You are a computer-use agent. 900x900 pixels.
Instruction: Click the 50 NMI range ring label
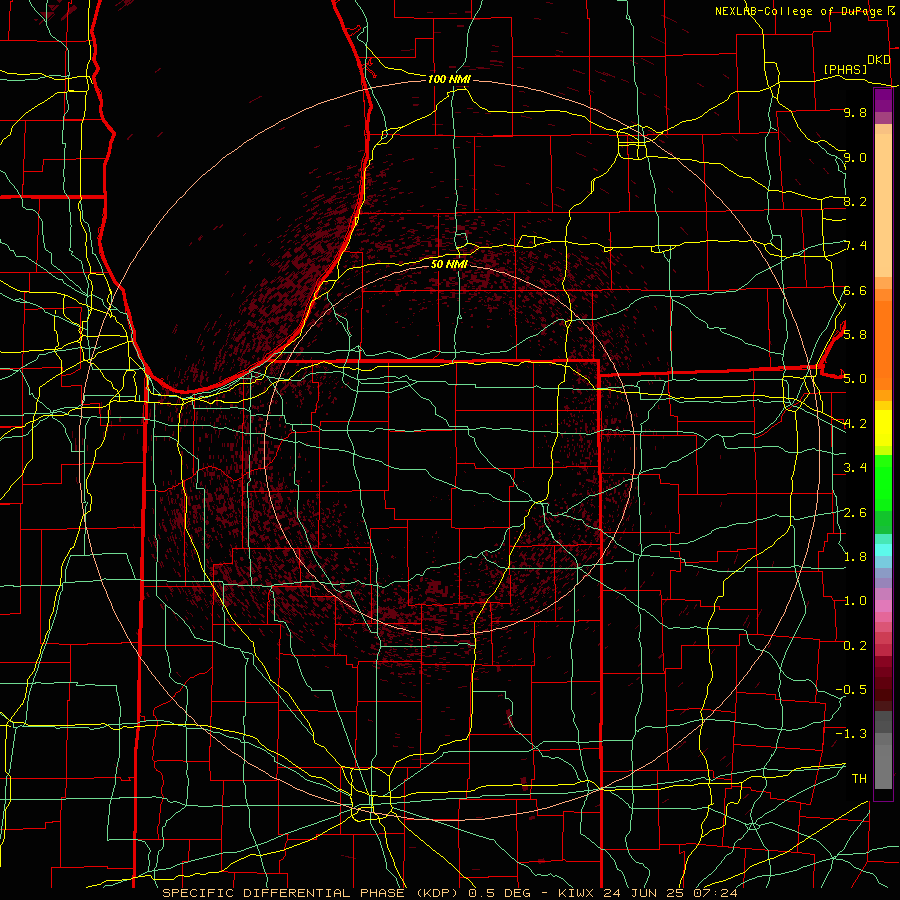coord(449,264)
